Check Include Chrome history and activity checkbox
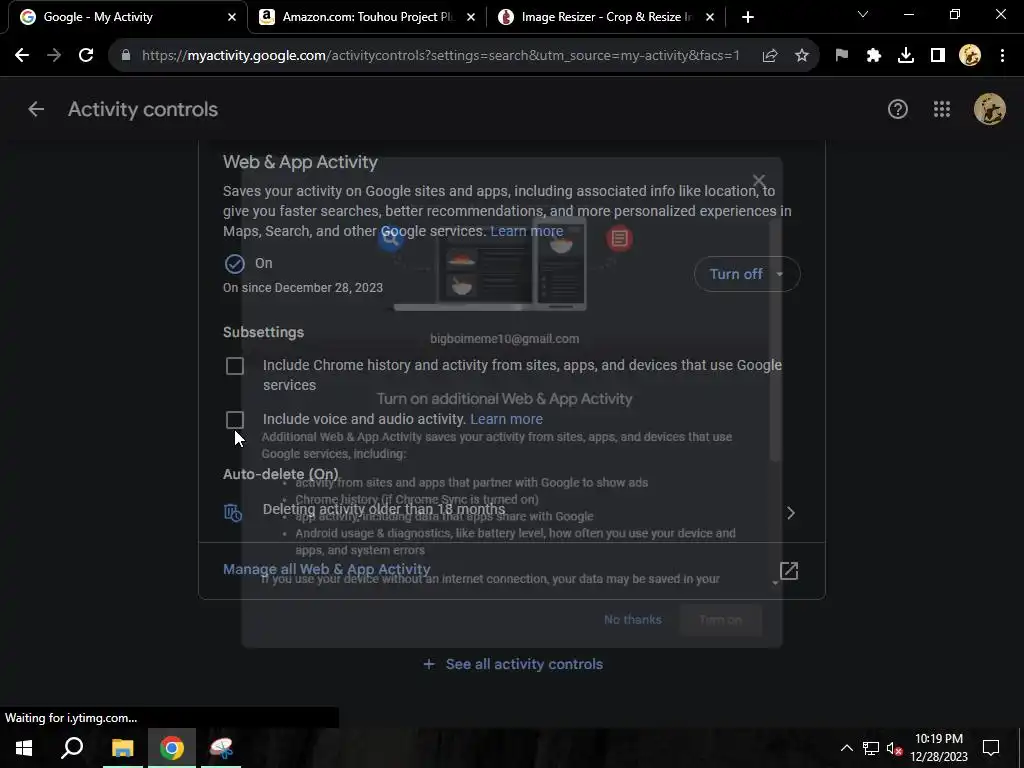Screen dimensions: 1024x768 coord(234,366)
